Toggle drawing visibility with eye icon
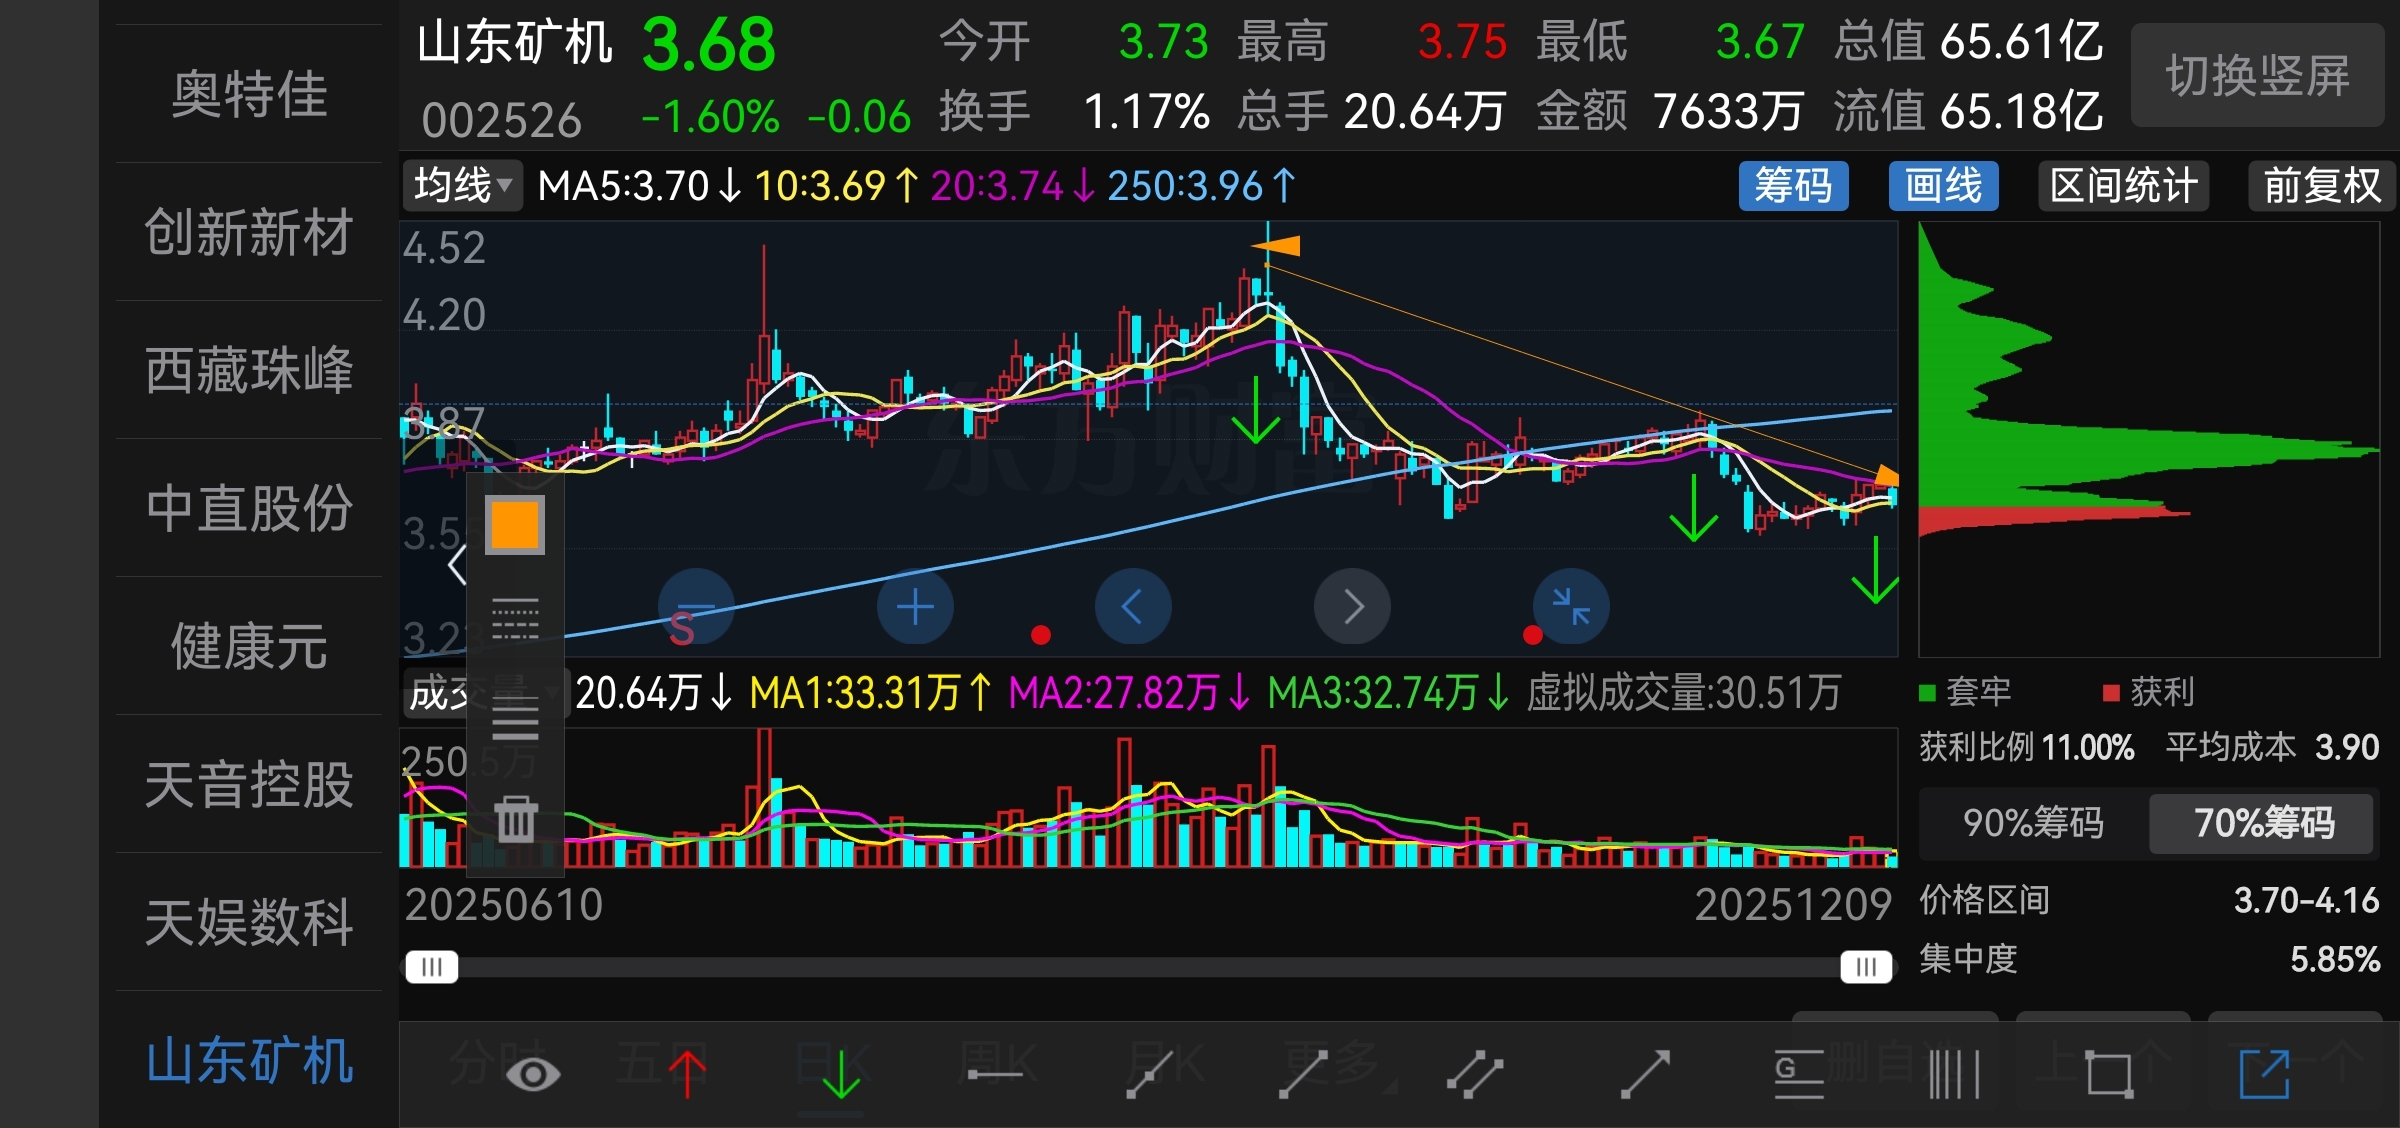 (533, 1074)
